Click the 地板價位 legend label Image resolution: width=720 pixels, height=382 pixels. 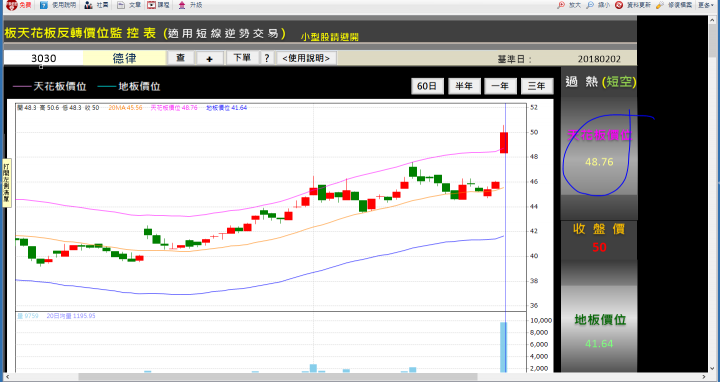click(x=139, y=86)
